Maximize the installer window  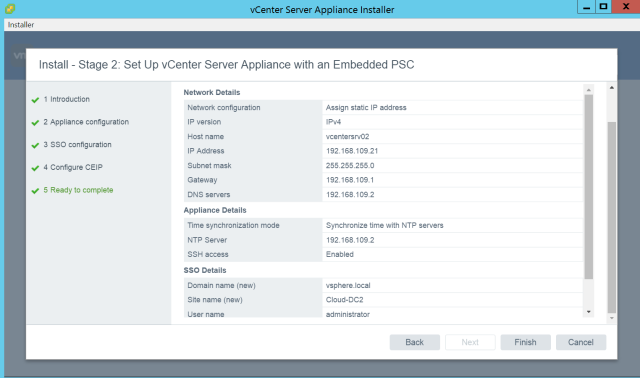(x=603, y=7)
